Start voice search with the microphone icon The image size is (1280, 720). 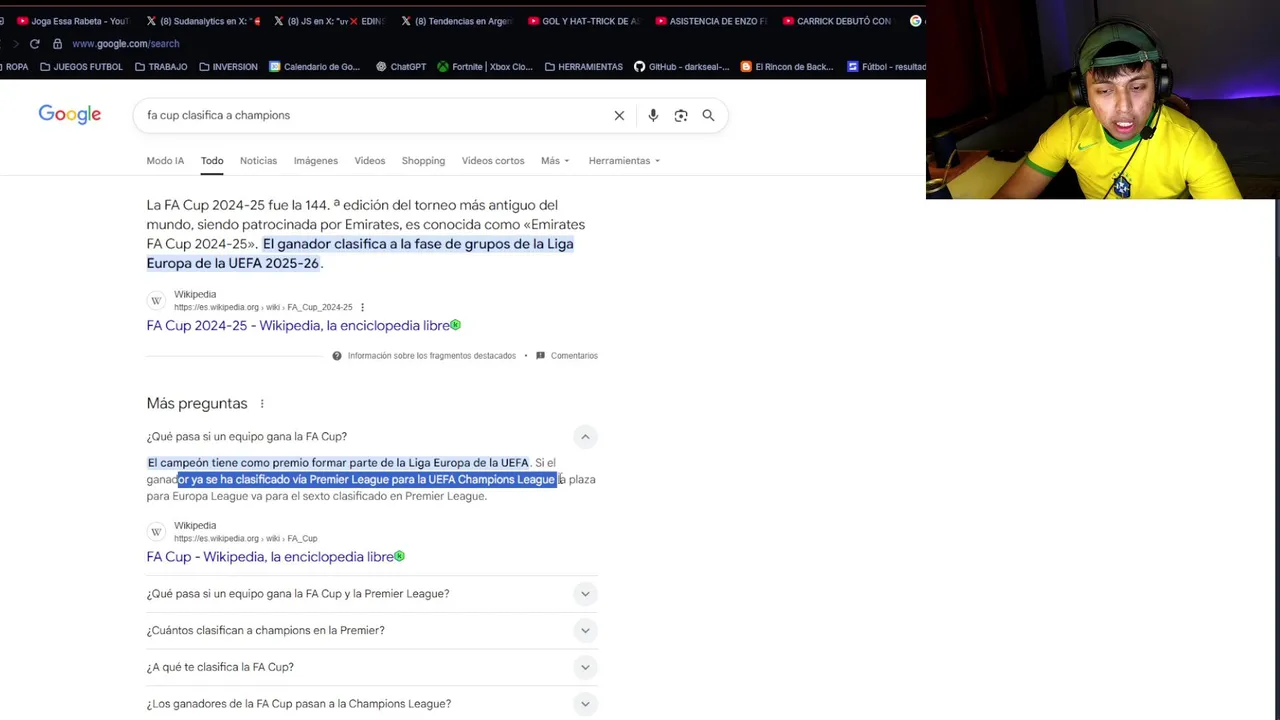653,115
